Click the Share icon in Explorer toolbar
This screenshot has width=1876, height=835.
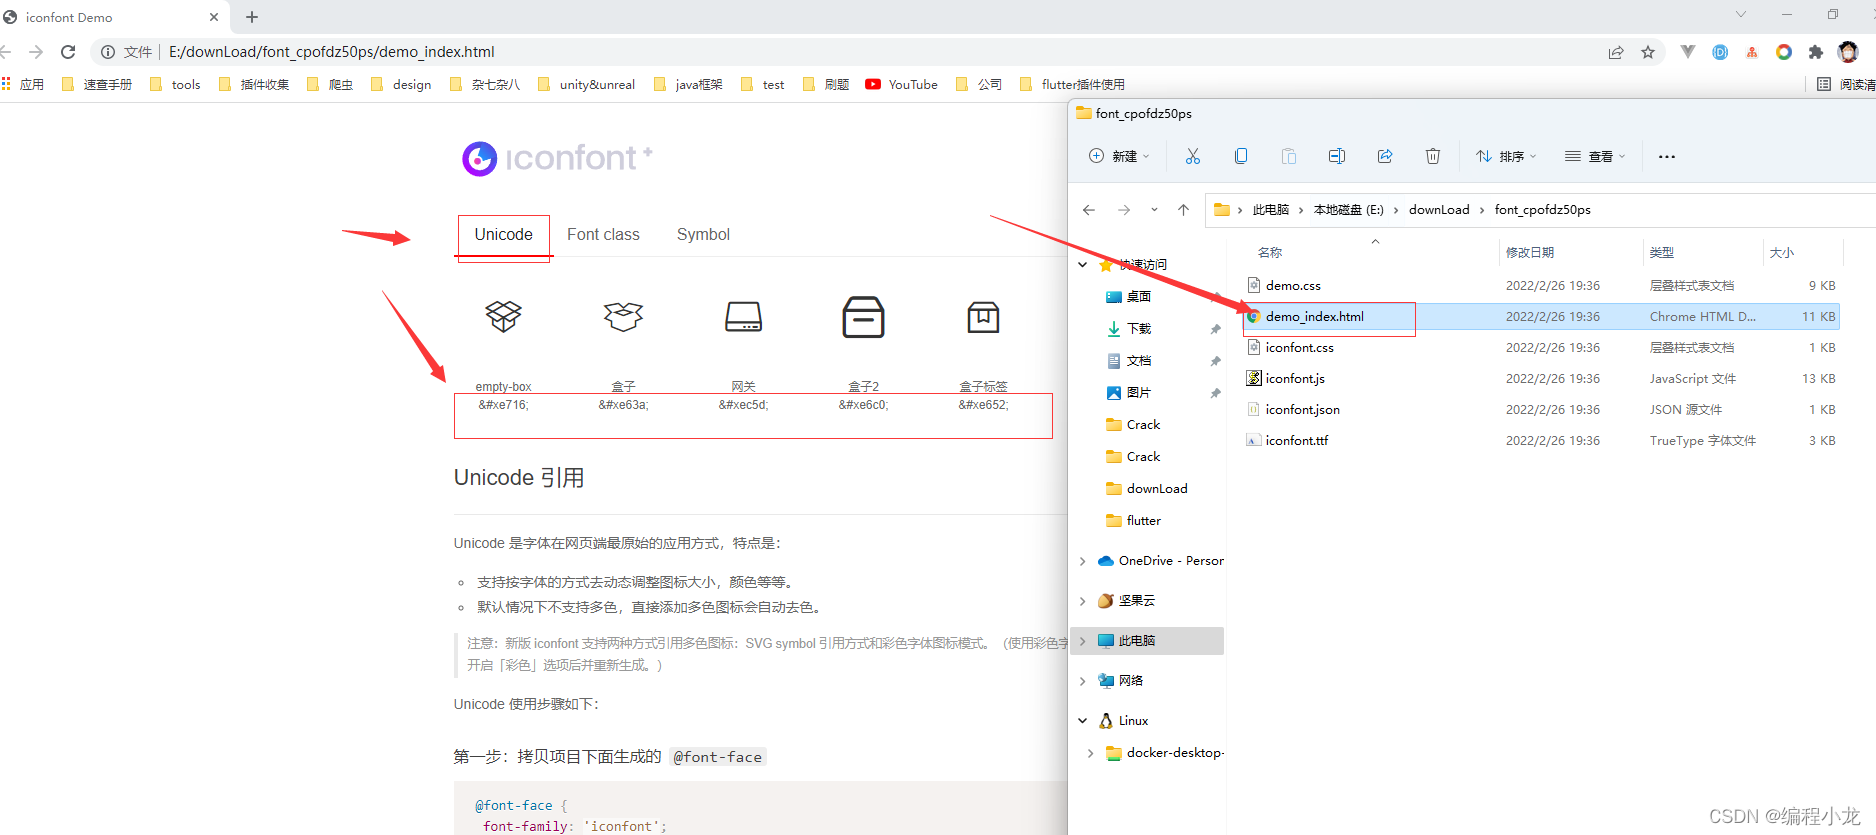[x=1385, y=156]
